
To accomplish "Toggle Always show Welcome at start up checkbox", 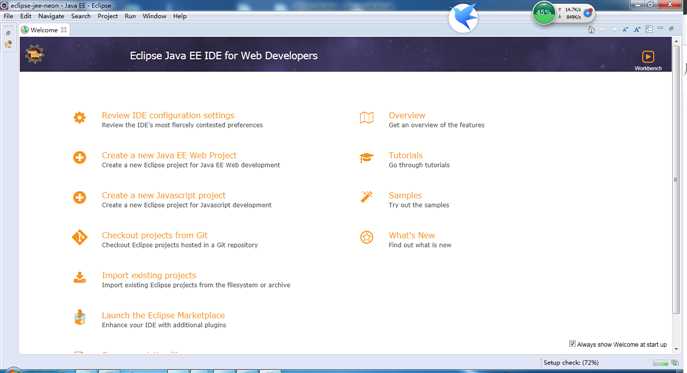I will pyautogui.click(x=572, y=344).
